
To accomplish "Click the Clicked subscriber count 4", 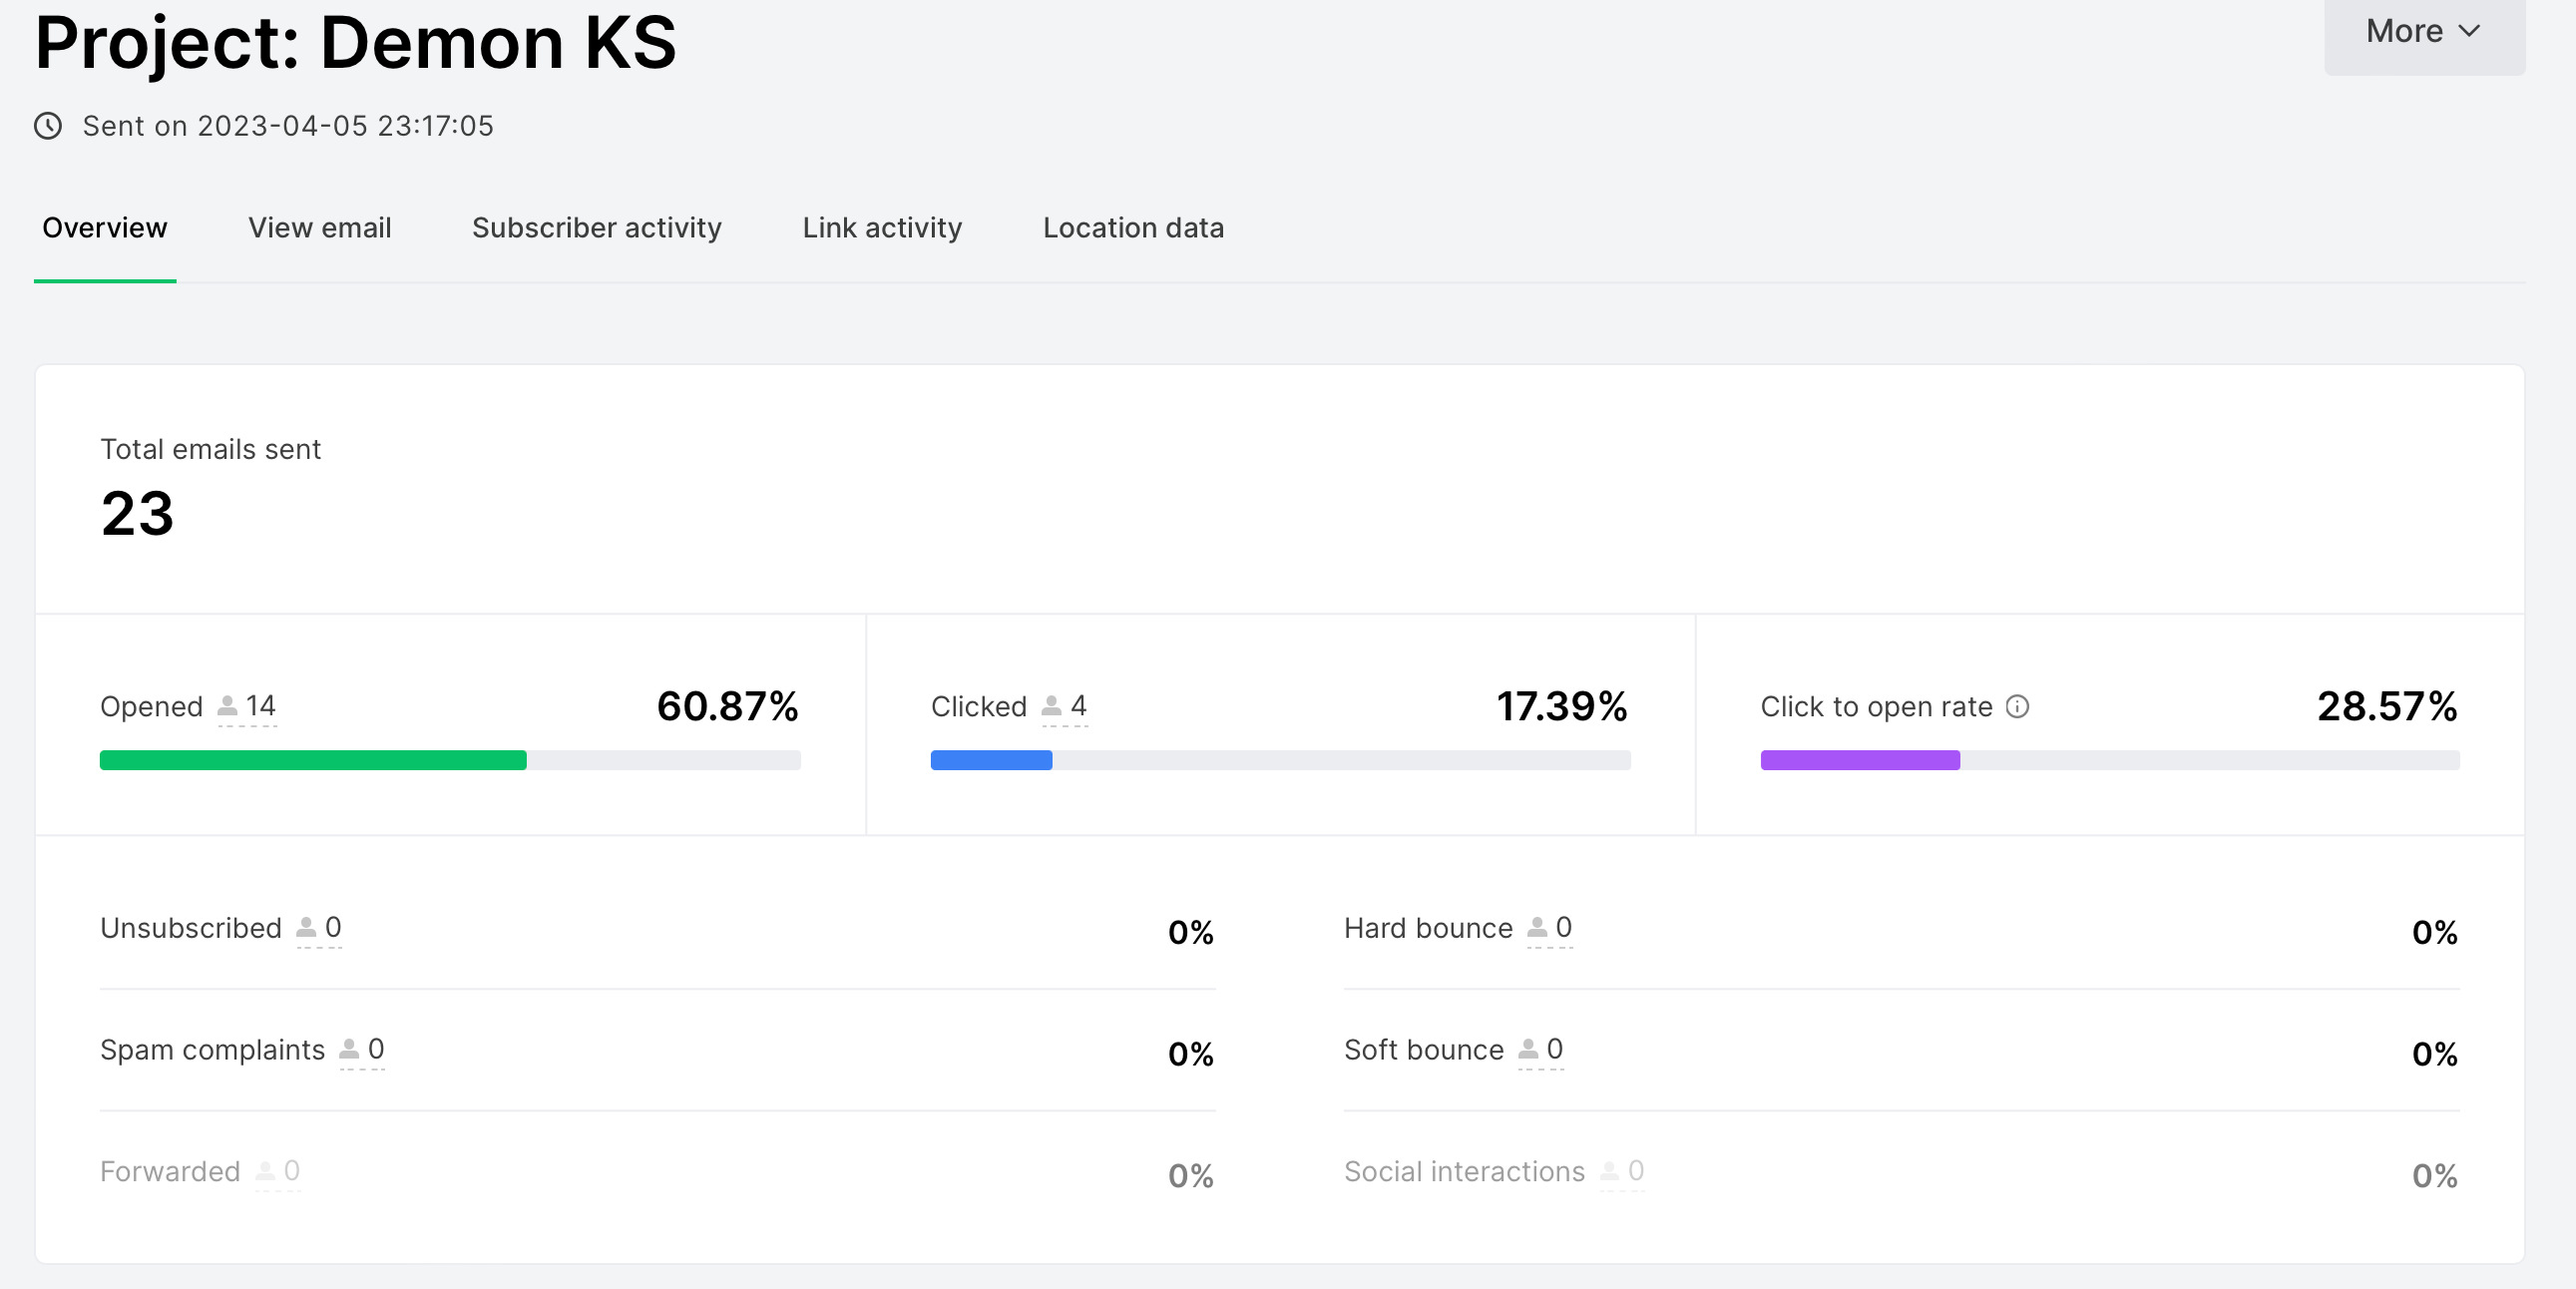I will [x=1078, y=706].
